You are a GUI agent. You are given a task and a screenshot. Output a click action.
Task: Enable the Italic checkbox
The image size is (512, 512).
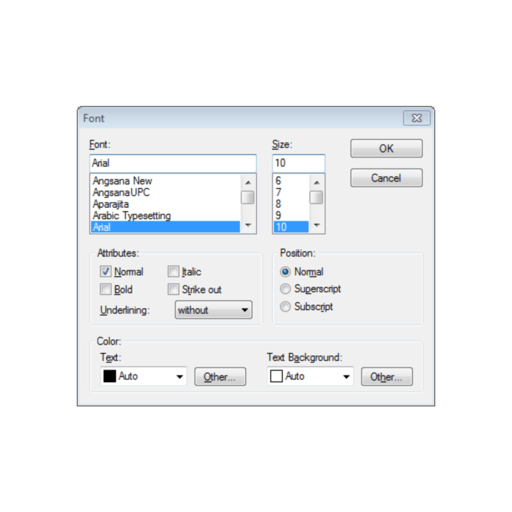coord(173,271)
